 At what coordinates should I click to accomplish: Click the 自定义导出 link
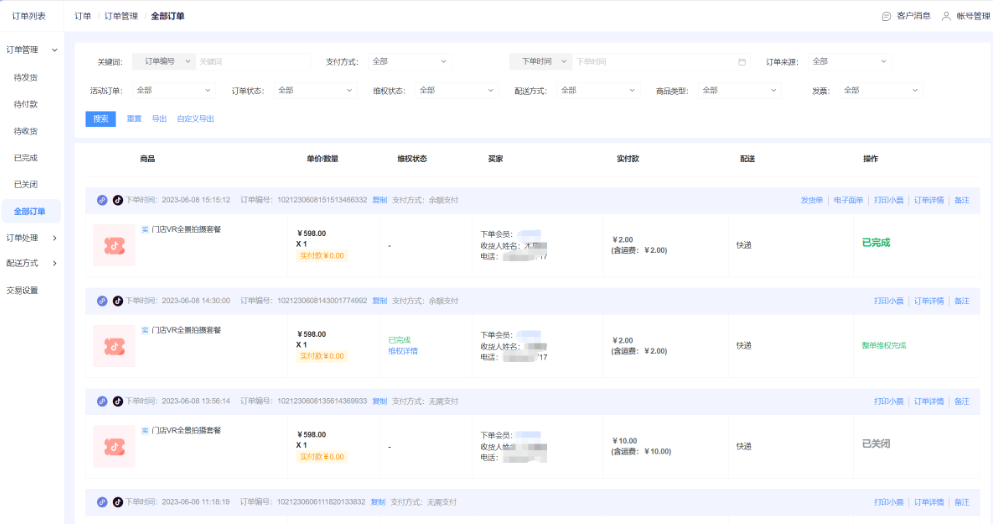coord(195,119)
